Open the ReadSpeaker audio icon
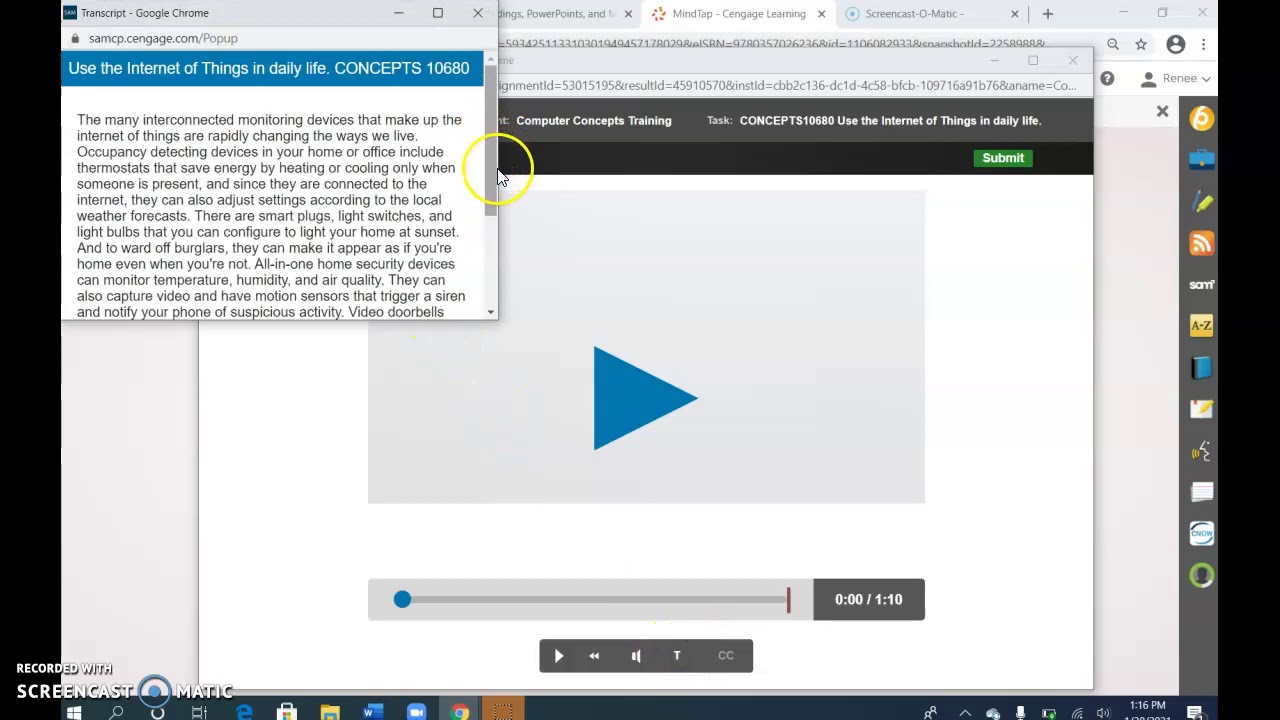 coord(1201,451)
